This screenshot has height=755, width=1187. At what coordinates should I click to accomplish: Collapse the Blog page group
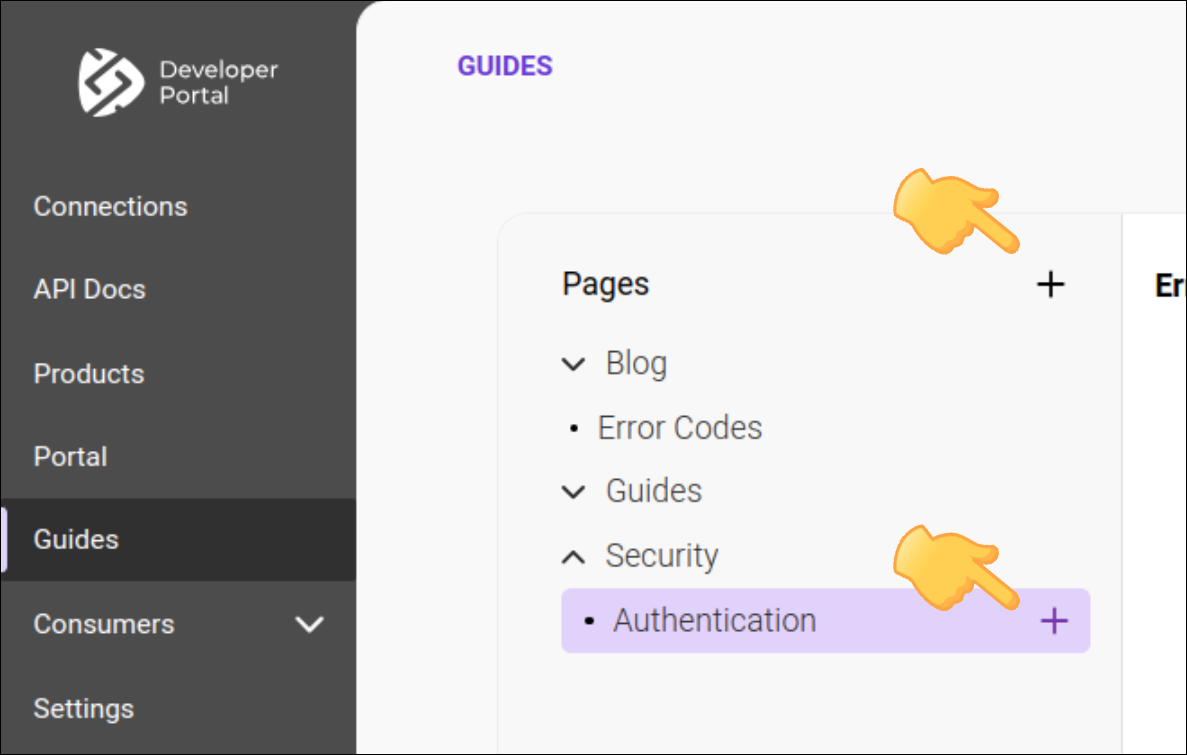click(x=572, y=364)
